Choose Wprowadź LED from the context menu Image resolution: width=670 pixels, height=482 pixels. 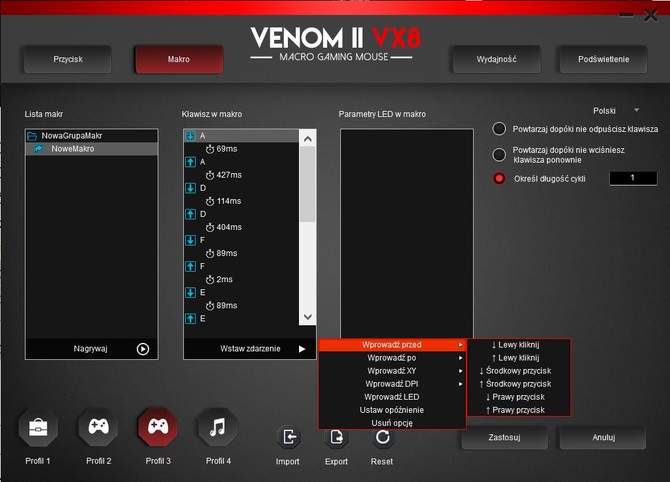coord(392,397)
